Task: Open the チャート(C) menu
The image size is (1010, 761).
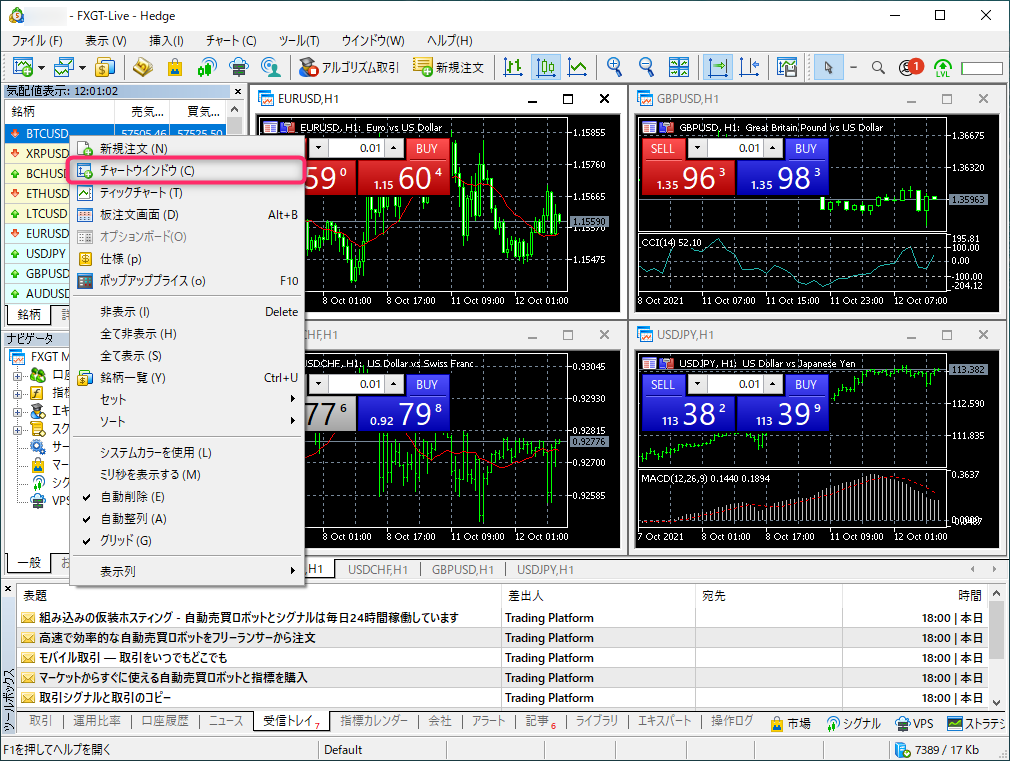Action: click(x=231, y=41)
